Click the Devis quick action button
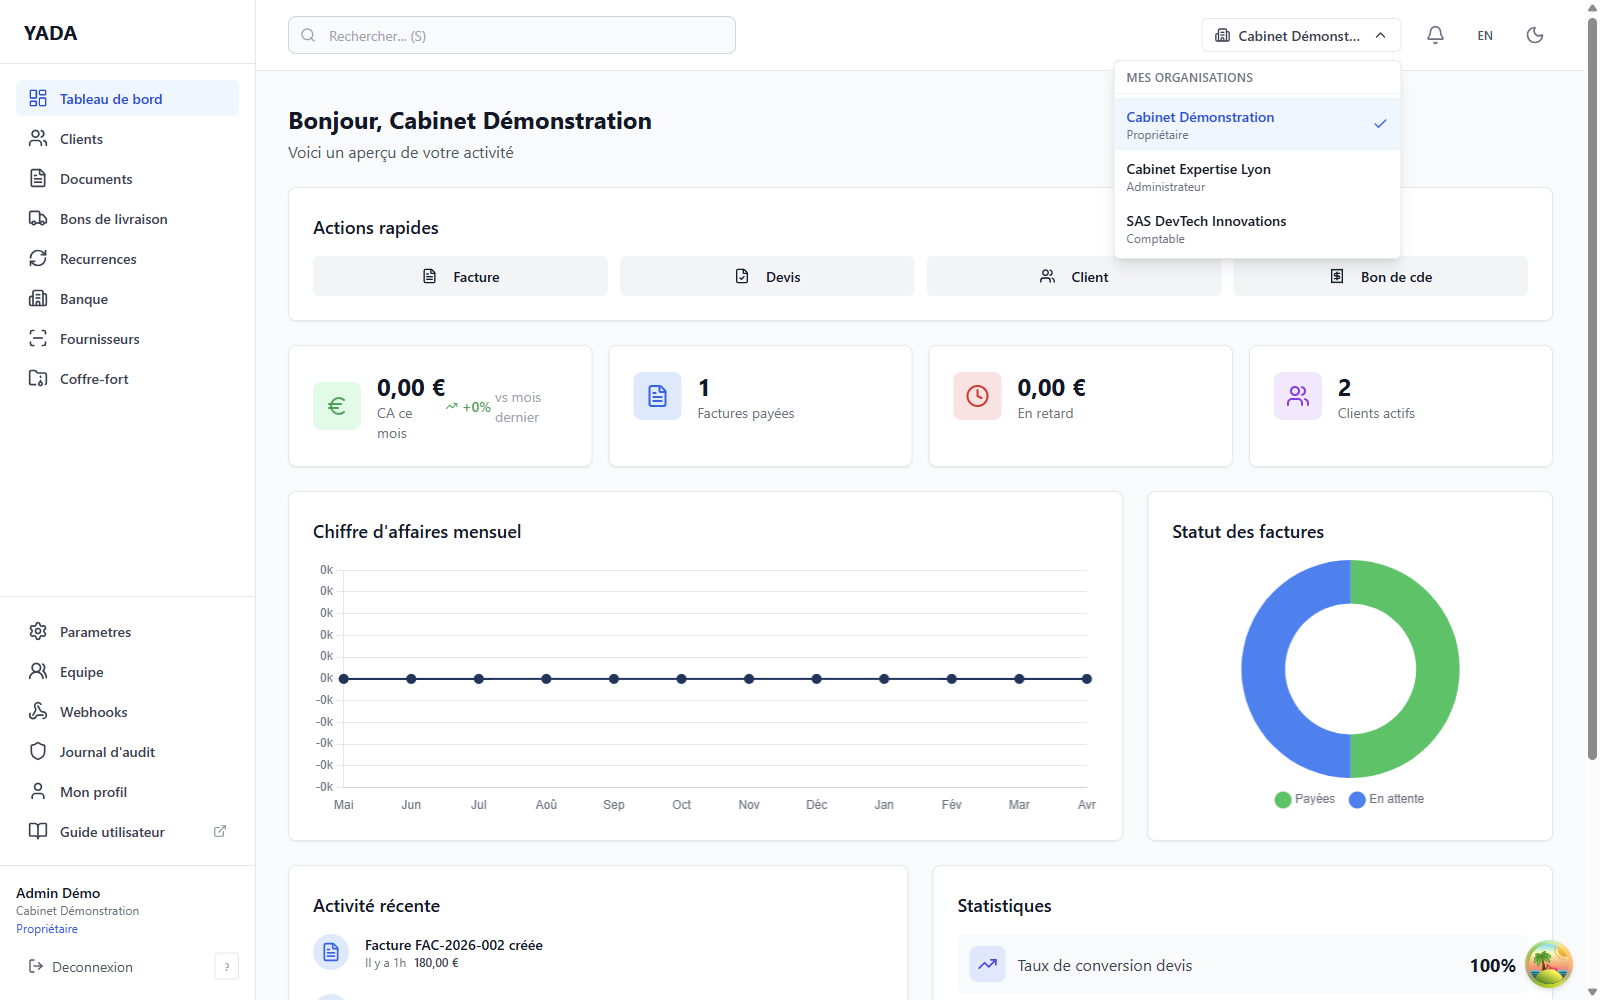 [767, 277]
